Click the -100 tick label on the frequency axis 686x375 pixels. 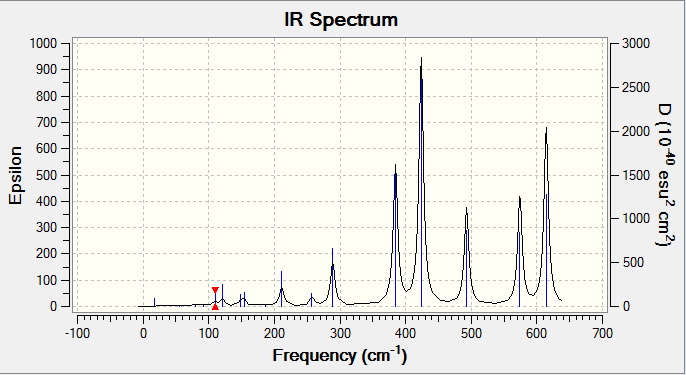coord(77,333)
